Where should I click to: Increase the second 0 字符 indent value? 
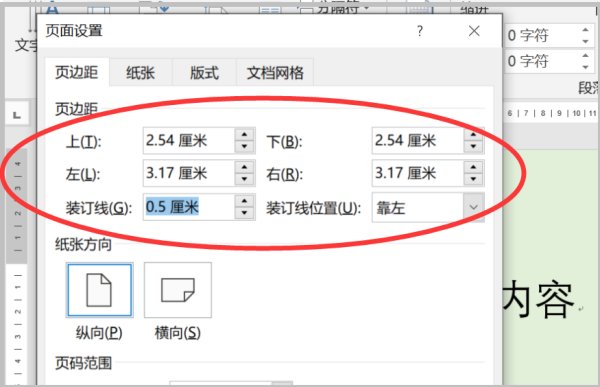(585, 56)
